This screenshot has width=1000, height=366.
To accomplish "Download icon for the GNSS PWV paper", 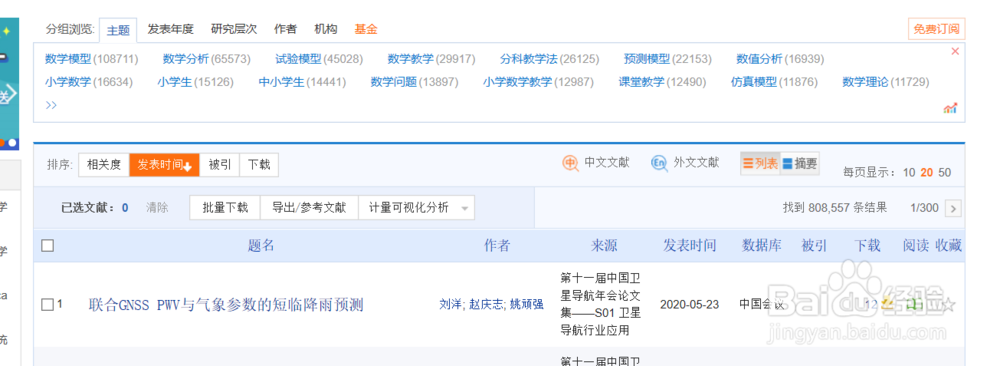I will tap(886, 305).
